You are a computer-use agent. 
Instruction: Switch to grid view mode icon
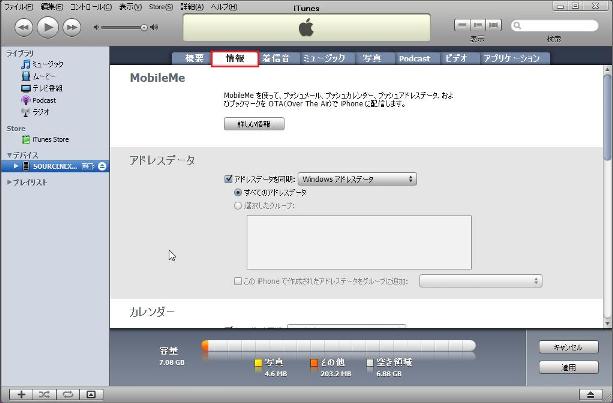478,25
